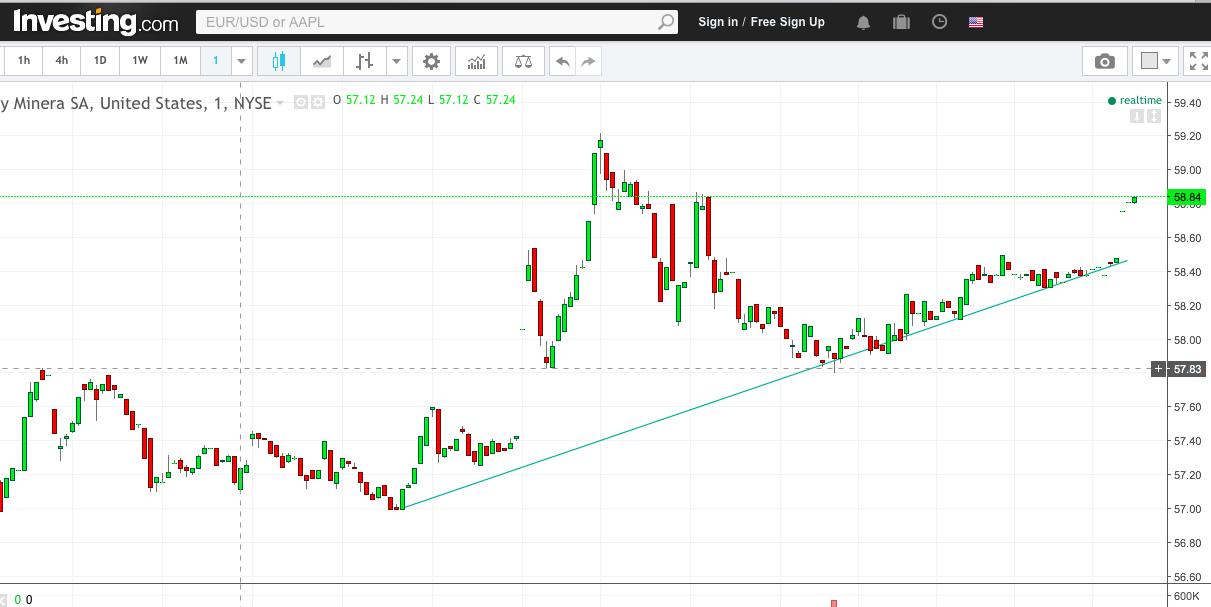Image resolution: width=1211 pixels, height=607 pixels.
Task: Open the alerts bell icon
Action: pyautogui.click(x=863, y=22)
